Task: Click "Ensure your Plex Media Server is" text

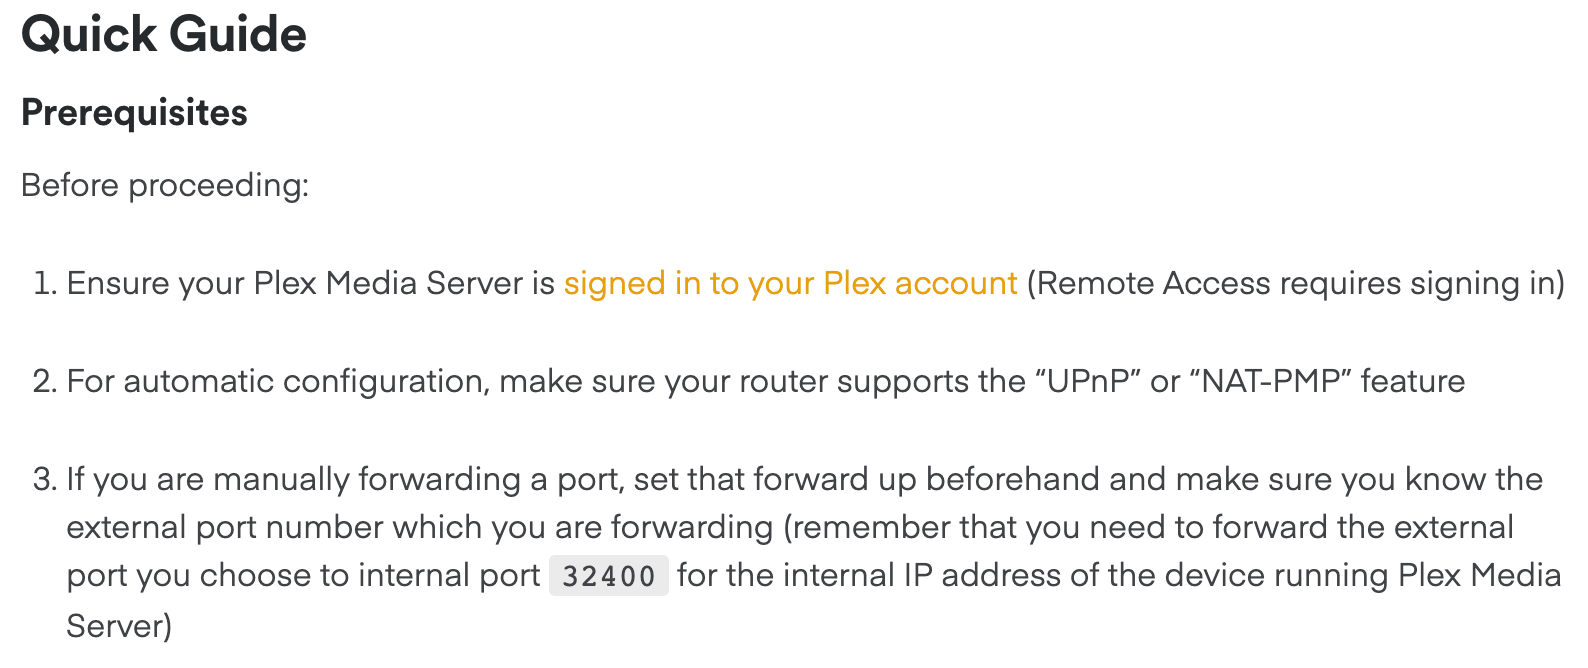Action: (x=310, y=284)
